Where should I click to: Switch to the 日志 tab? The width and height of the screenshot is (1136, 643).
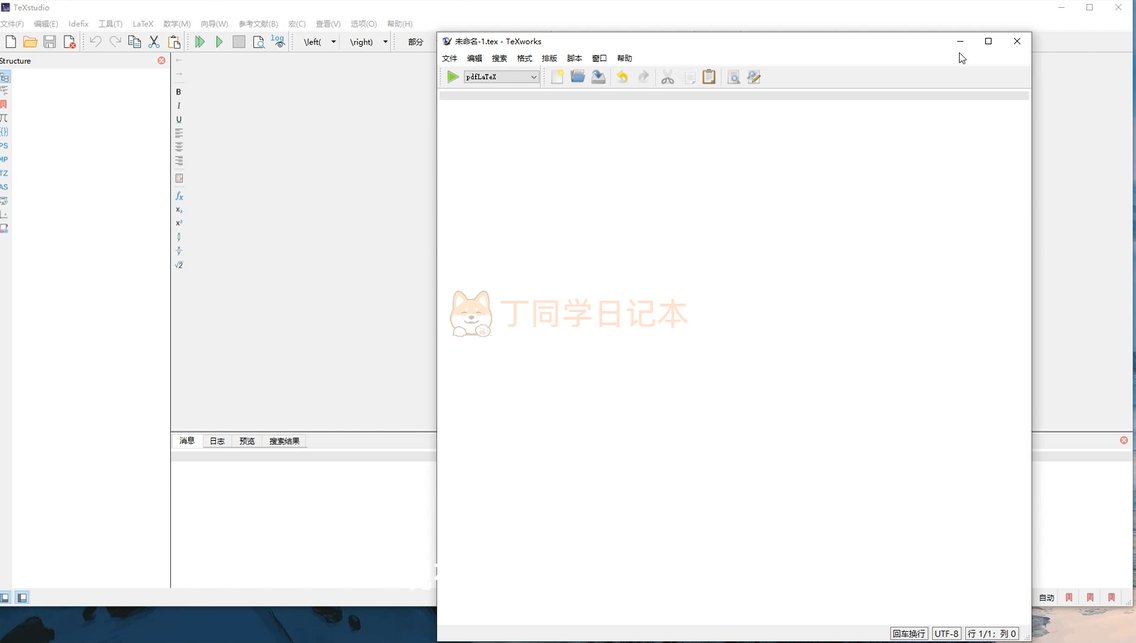217,441
